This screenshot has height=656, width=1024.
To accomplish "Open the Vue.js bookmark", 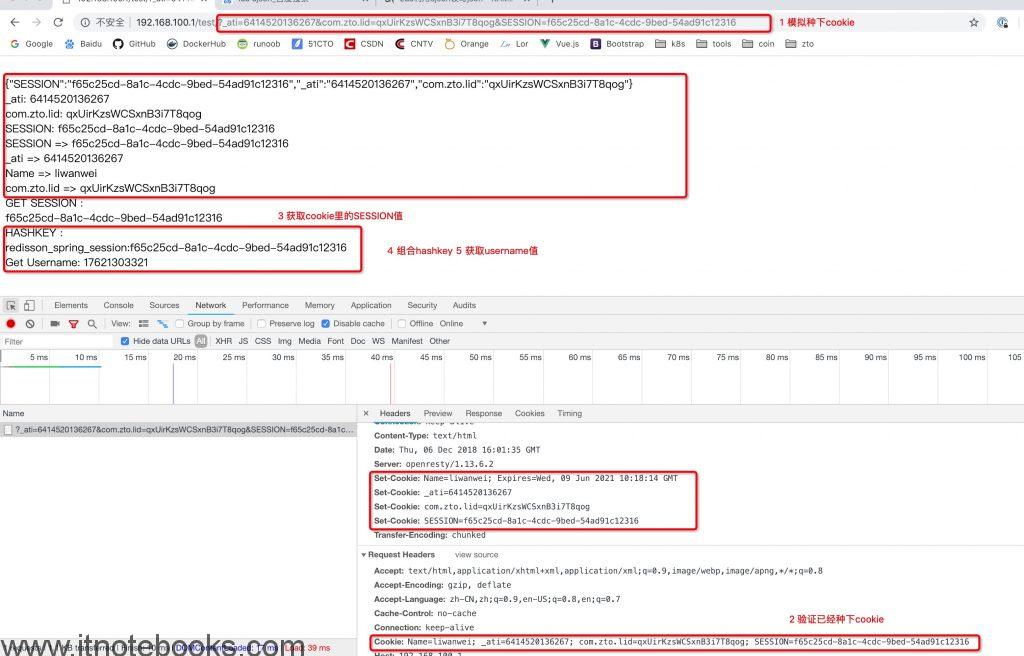I will [560, 44].
